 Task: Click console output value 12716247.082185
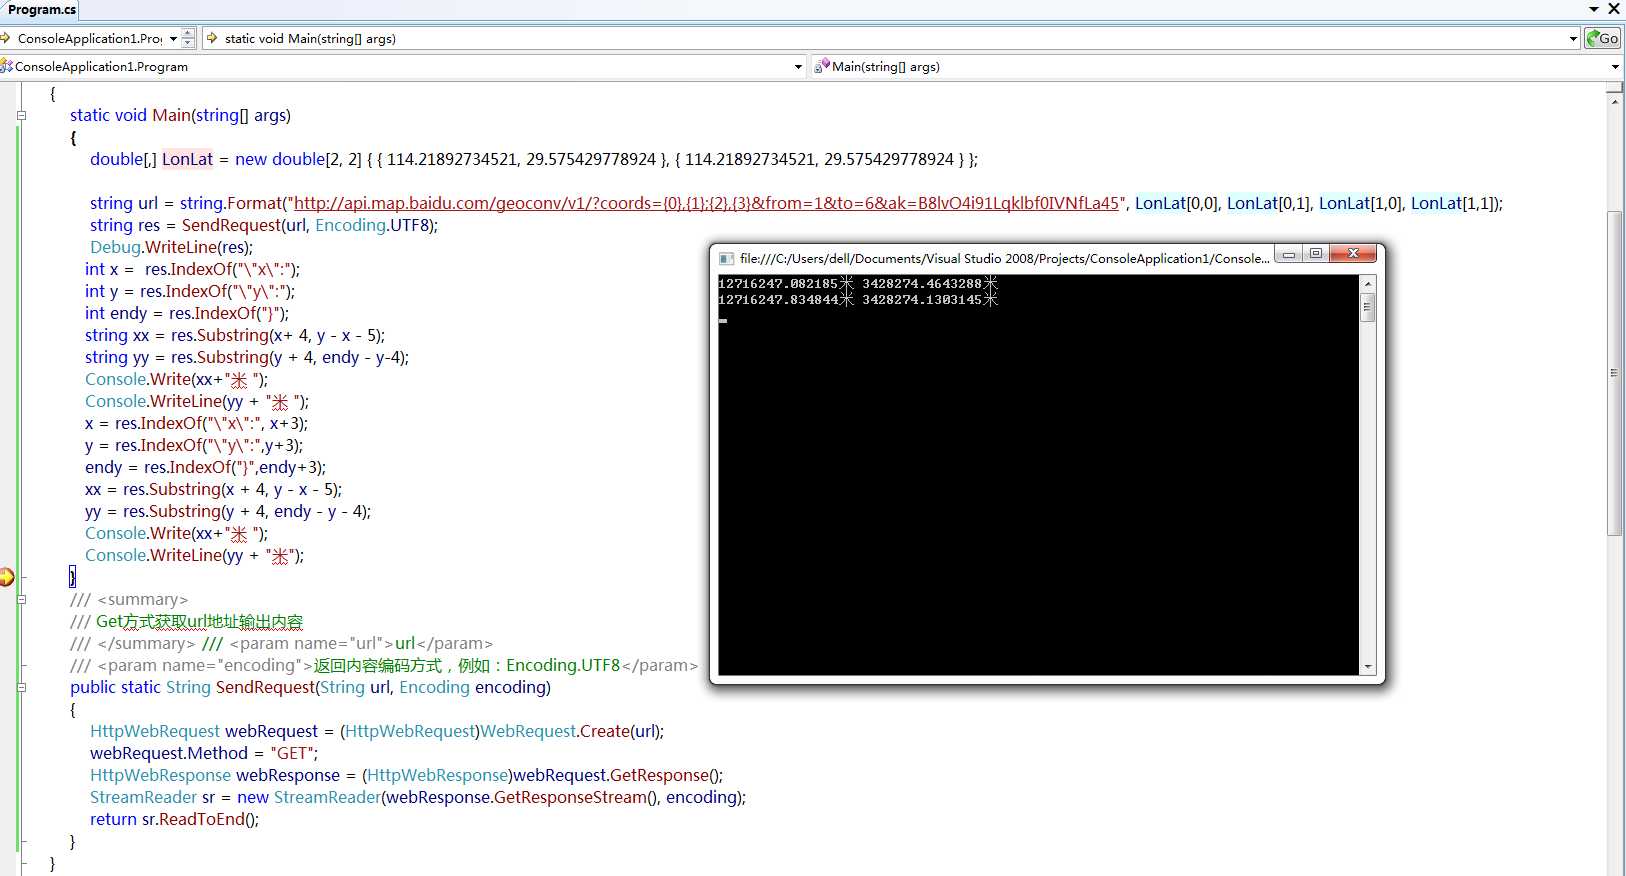(x=778, y=284)
